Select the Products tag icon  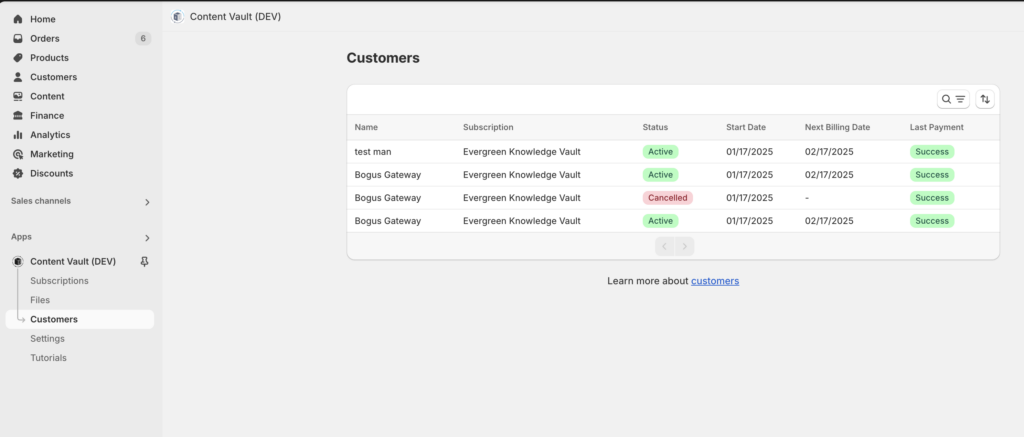tap(18, 57)
